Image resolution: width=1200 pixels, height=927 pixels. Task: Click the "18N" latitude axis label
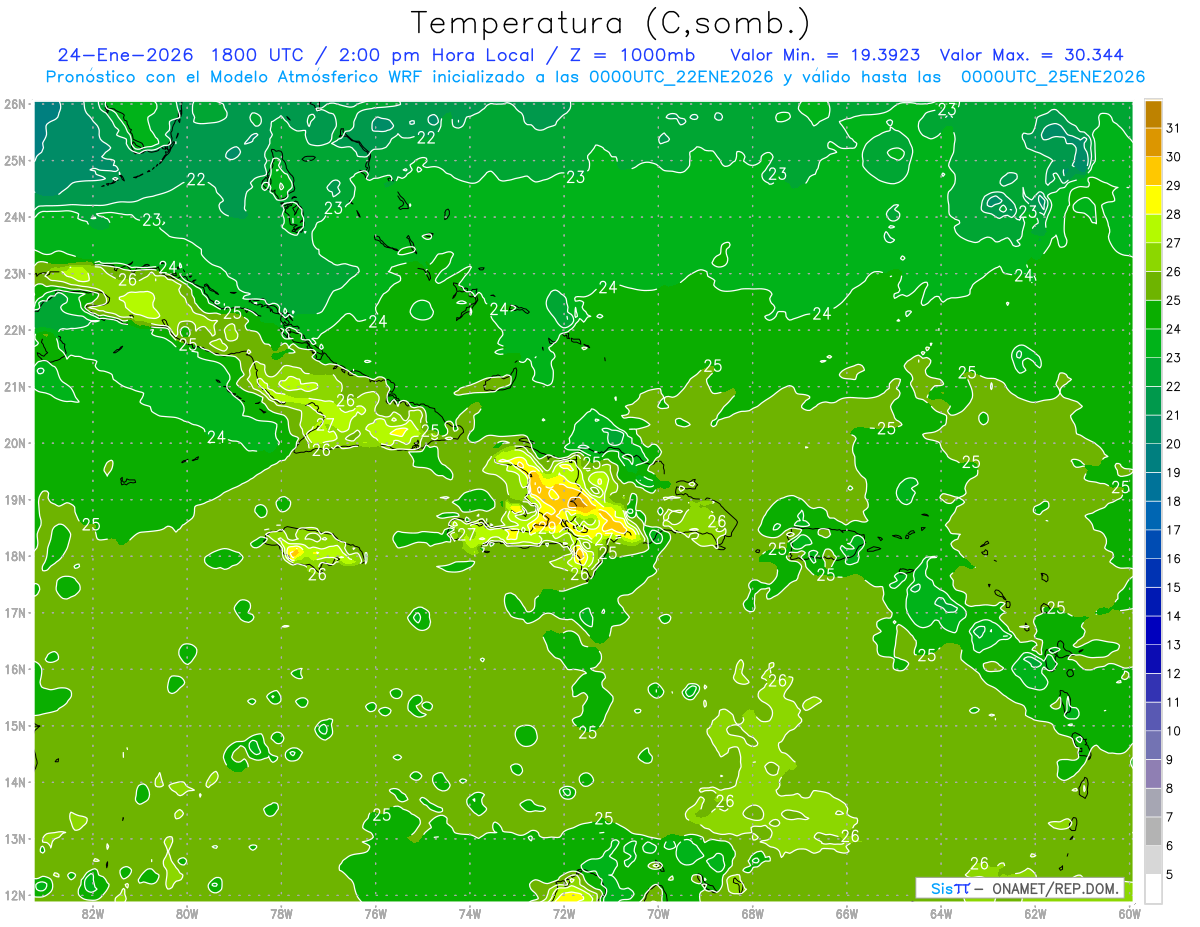click(15, 556)
